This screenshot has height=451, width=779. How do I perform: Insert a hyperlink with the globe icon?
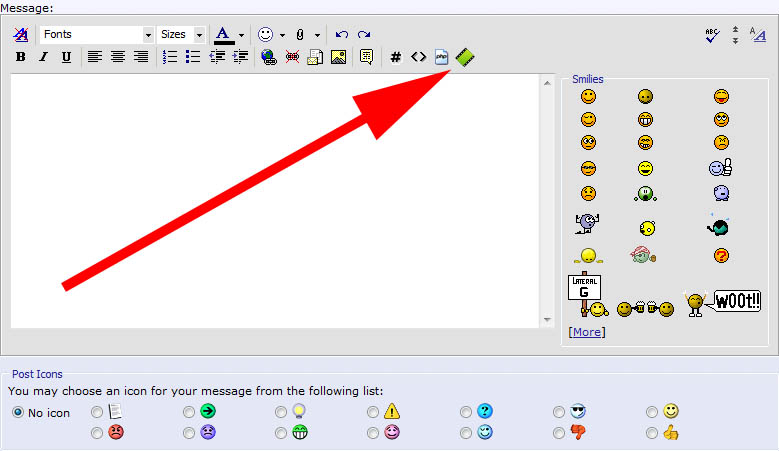pyautogui.click(x=268, y=57)
